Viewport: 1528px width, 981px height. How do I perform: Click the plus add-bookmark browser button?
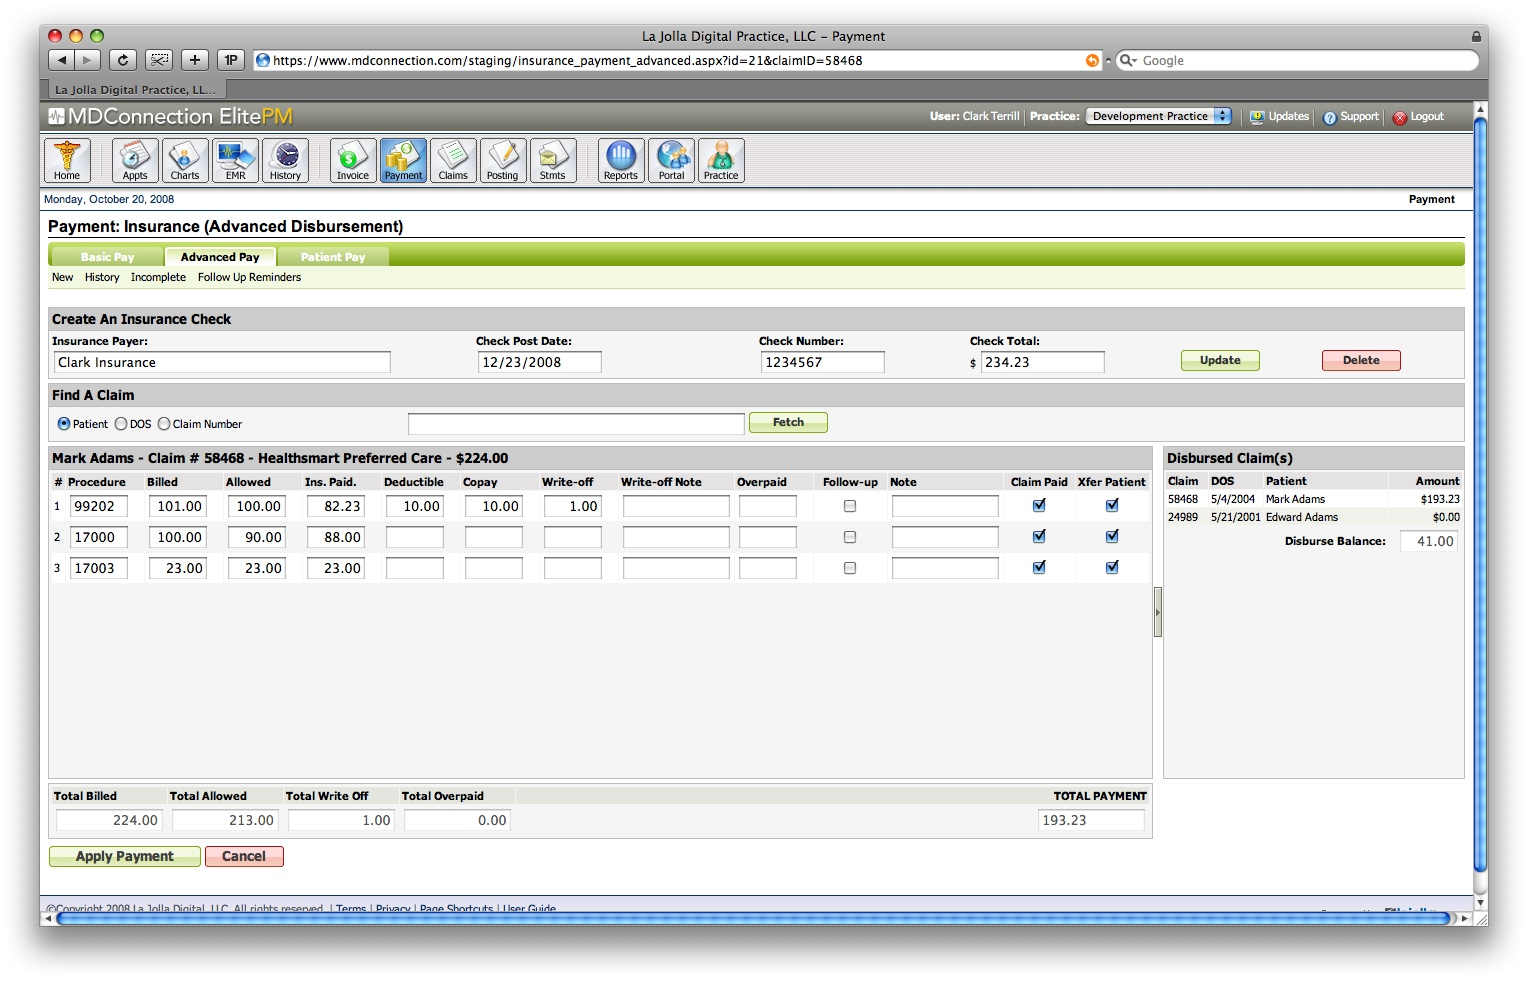(x=195, y=60)
